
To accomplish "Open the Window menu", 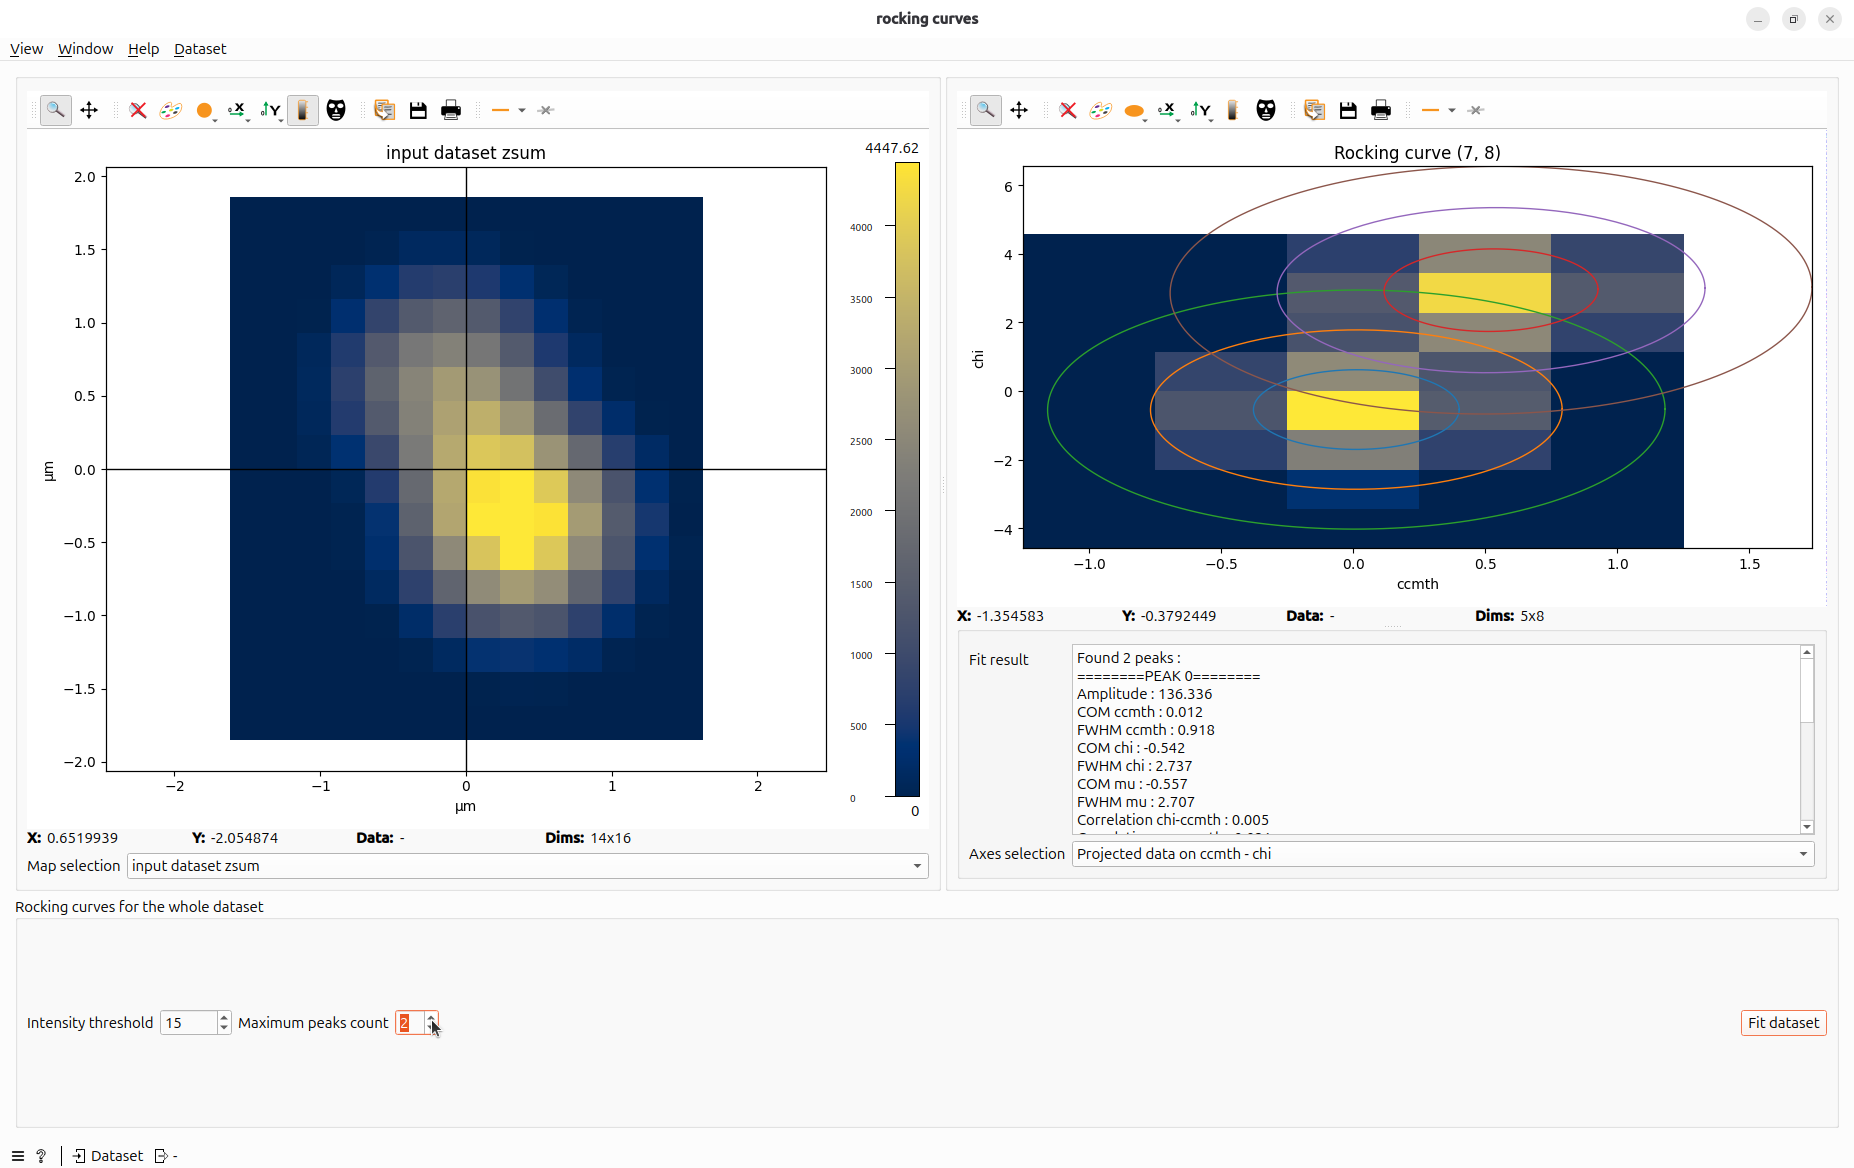I will point(85,49).
